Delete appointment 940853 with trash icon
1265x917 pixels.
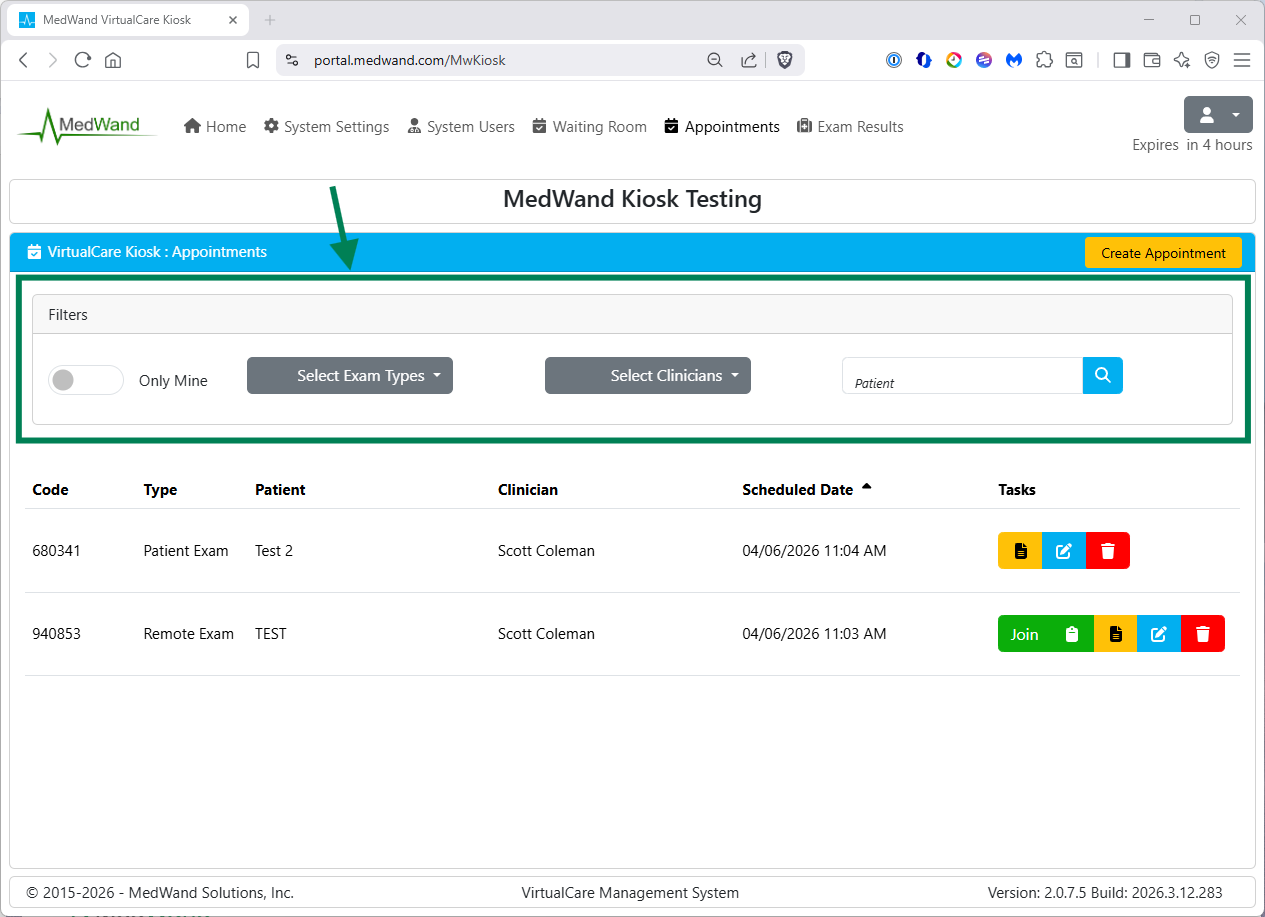1203,634
